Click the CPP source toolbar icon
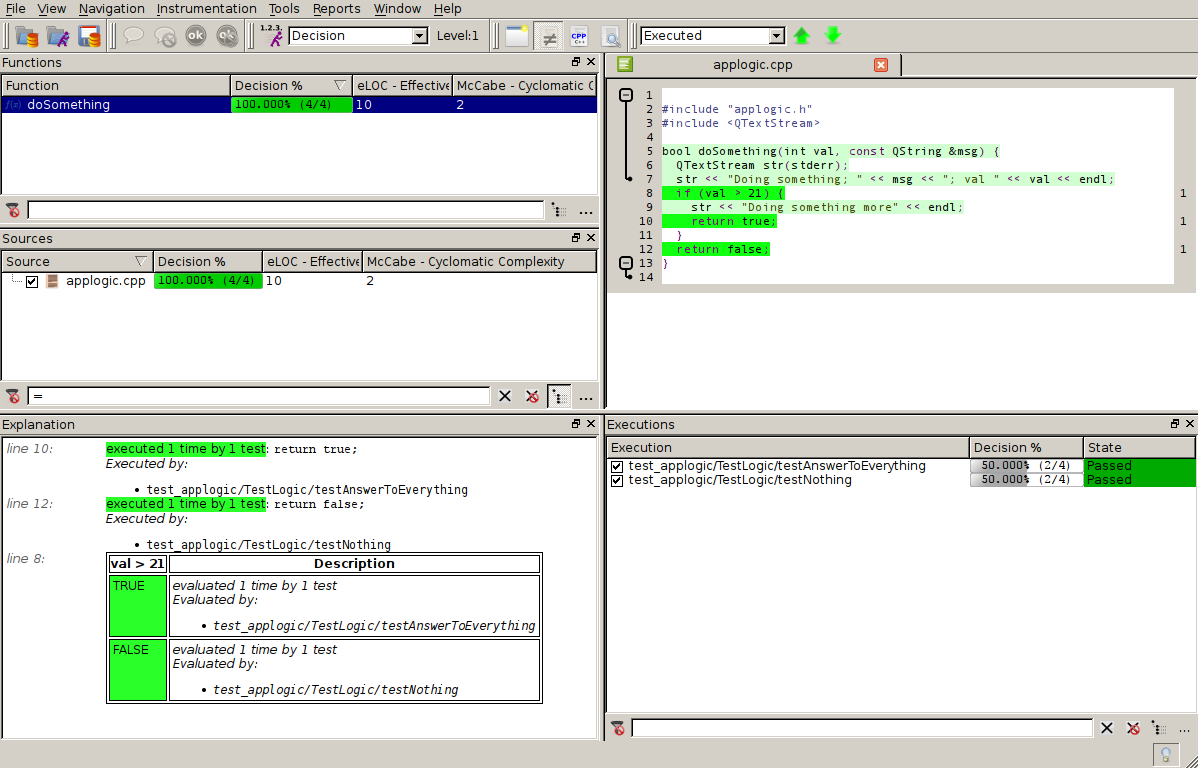 [579, 35]
